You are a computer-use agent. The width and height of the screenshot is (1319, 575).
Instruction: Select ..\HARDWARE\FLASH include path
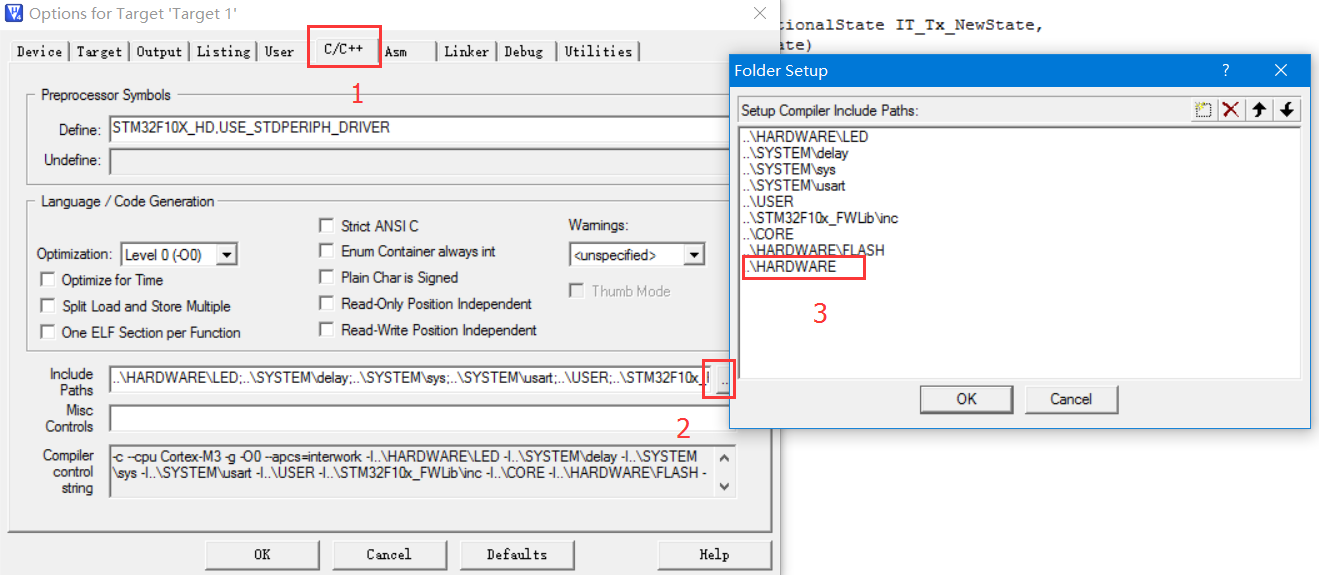point(813,250)
